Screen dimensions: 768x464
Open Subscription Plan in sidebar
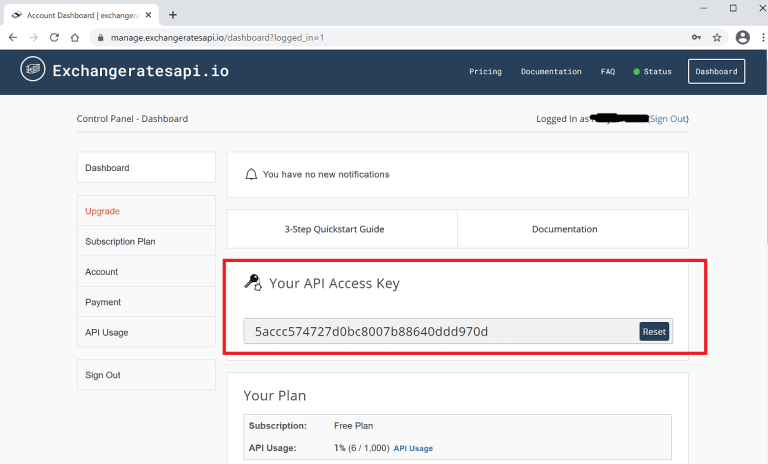click(146, 241)
